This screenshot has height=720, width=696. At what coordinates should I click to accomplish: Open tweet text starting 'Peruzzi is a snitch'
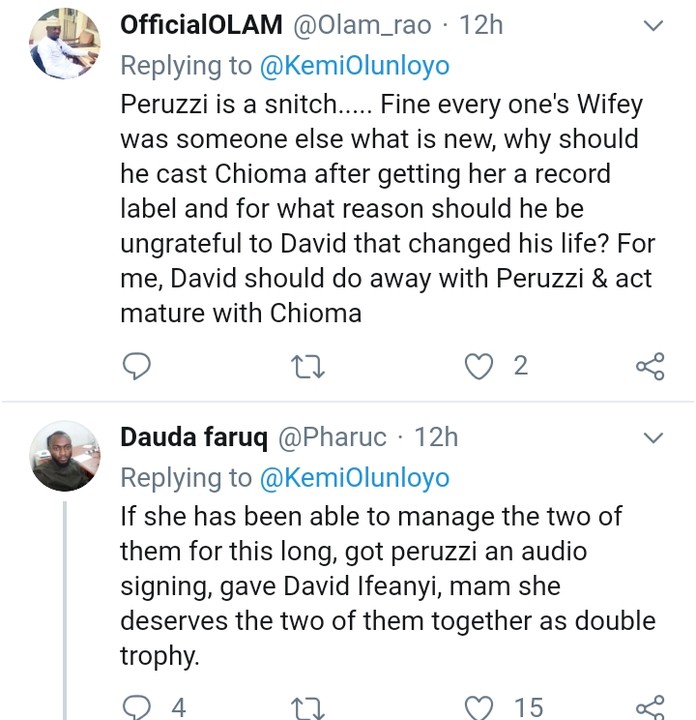[388, 209]
